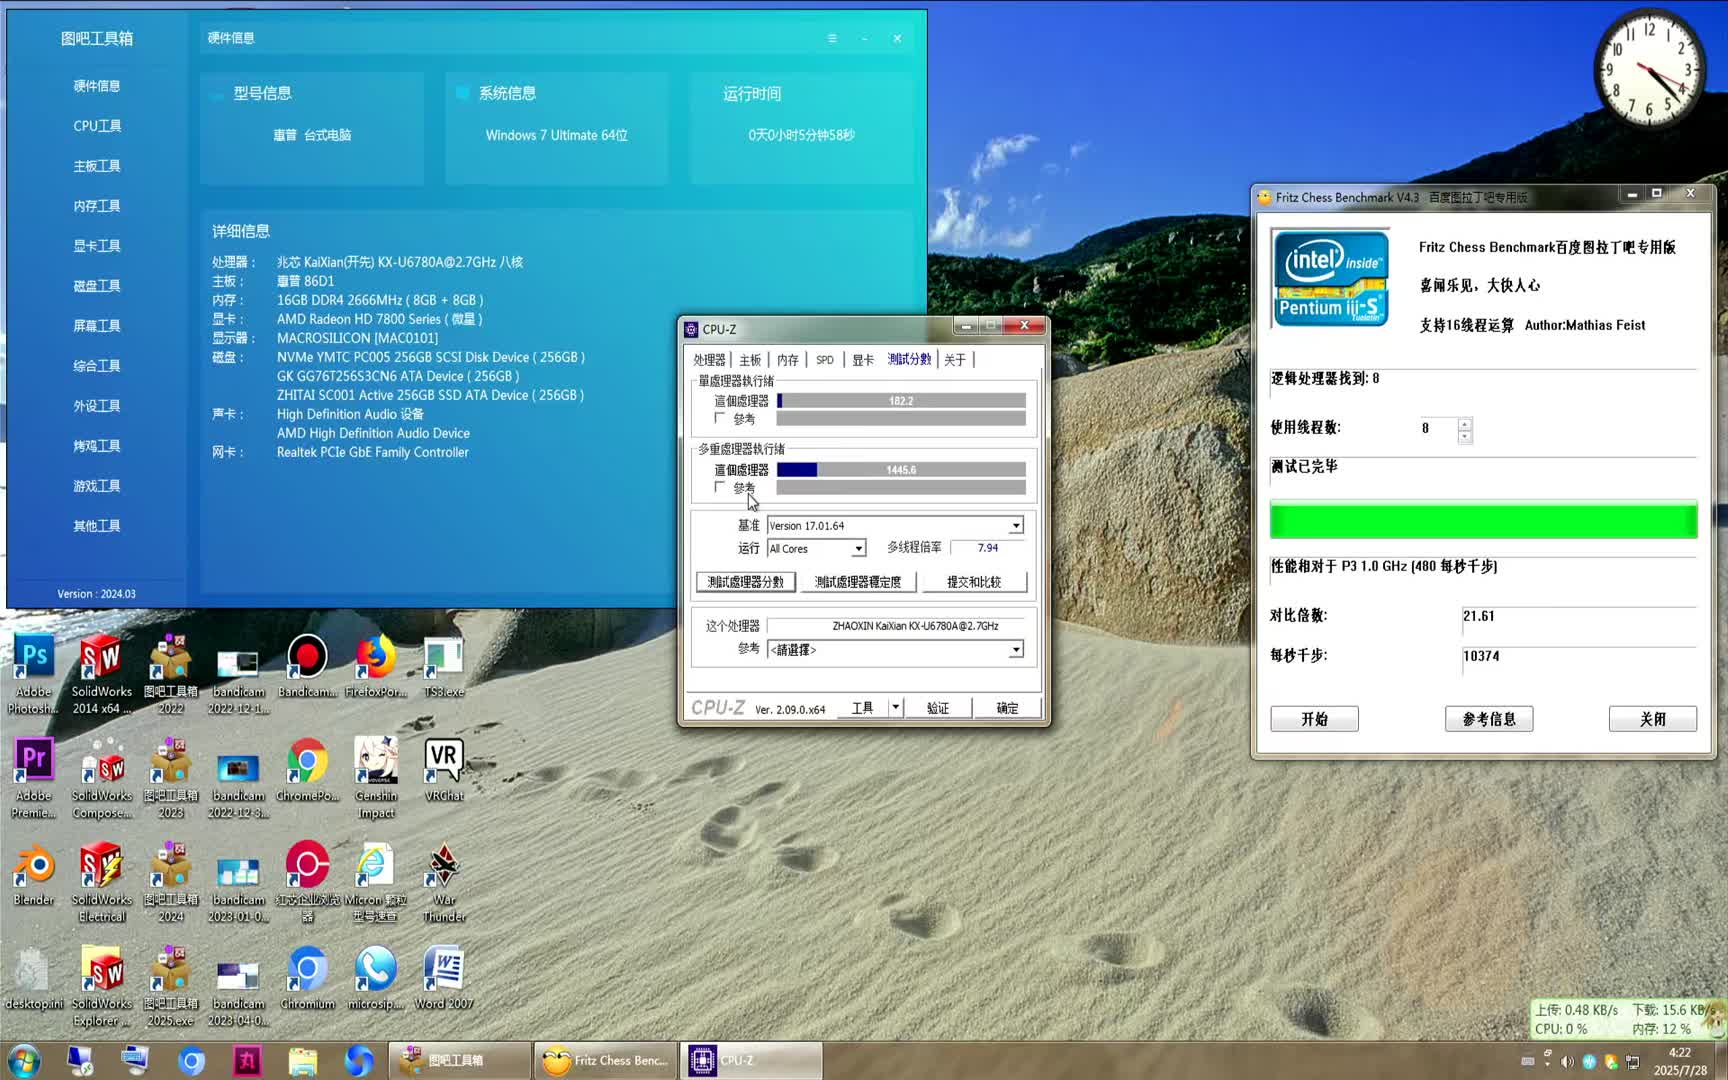Switch to the SPD tab in CPU-Z

[x=824, y=360]
